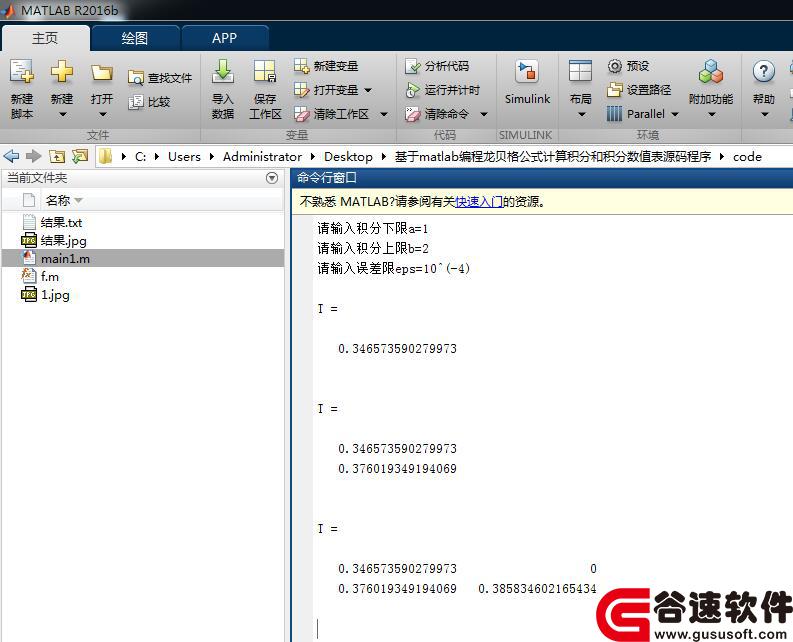Click the browse for folder icon
793x642 pixels.
point(80,156)
